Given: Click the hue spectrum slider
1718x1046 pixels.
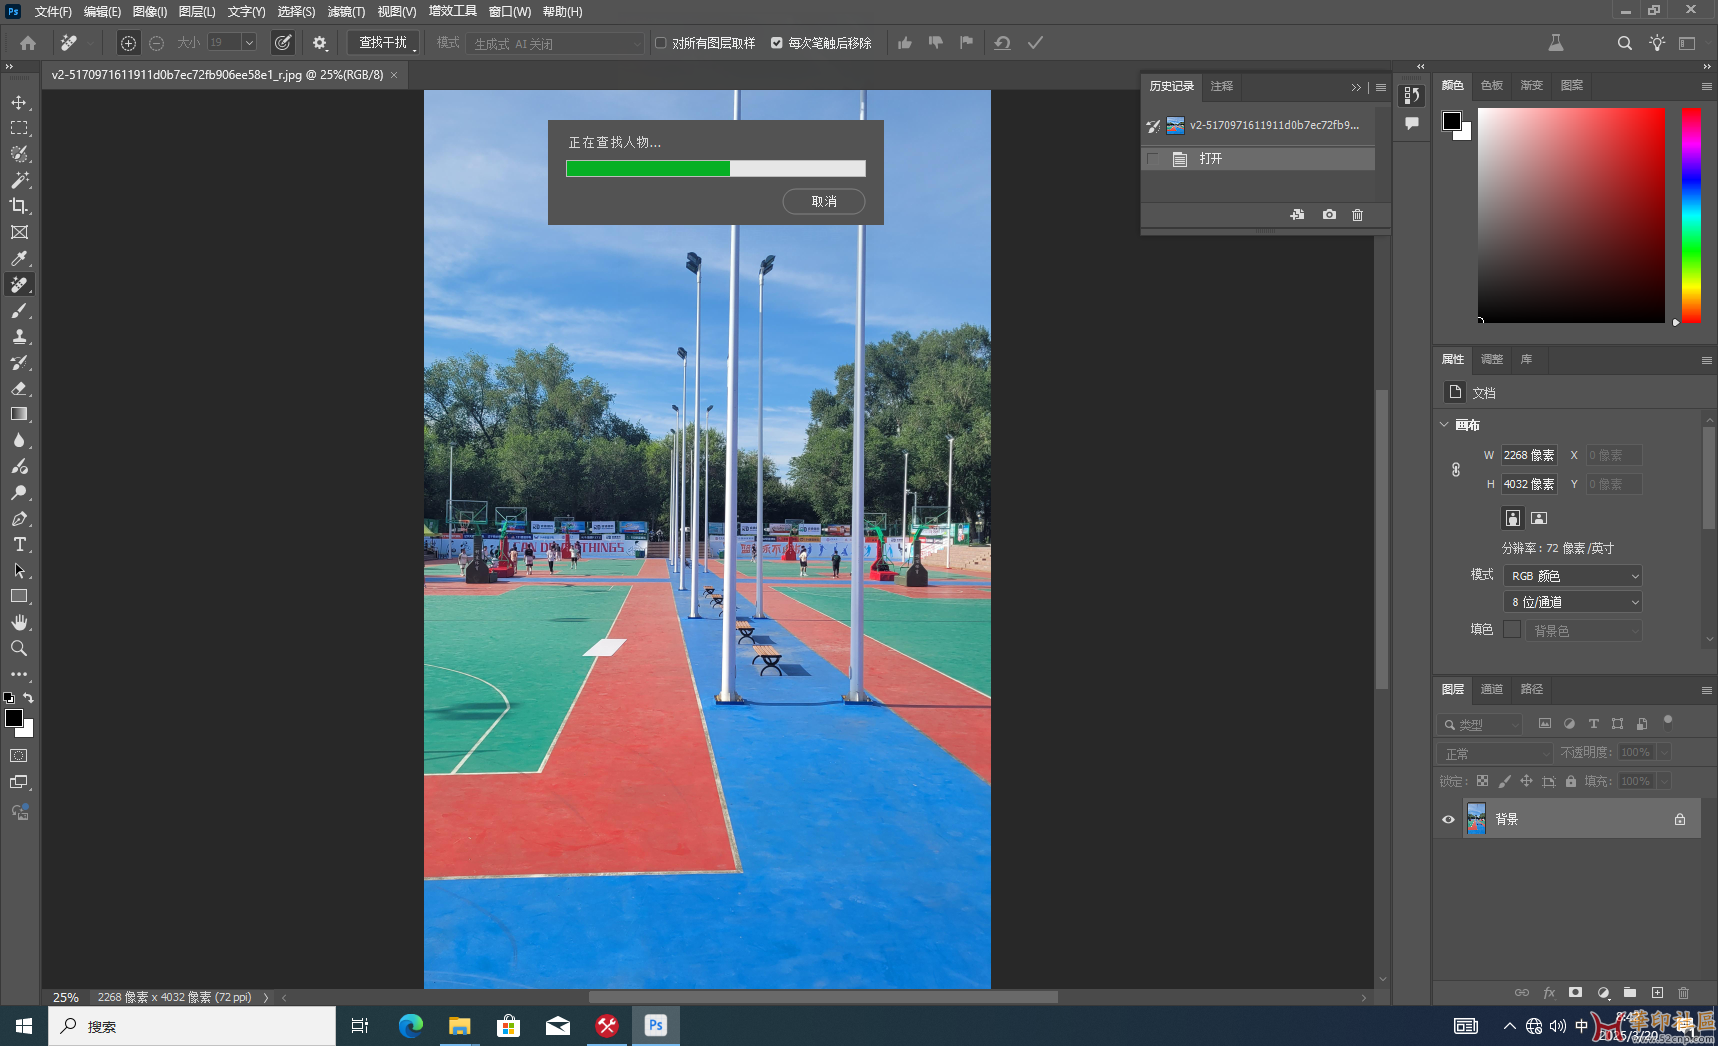Looking at the screenshot, I should (x=1691, y=215).
